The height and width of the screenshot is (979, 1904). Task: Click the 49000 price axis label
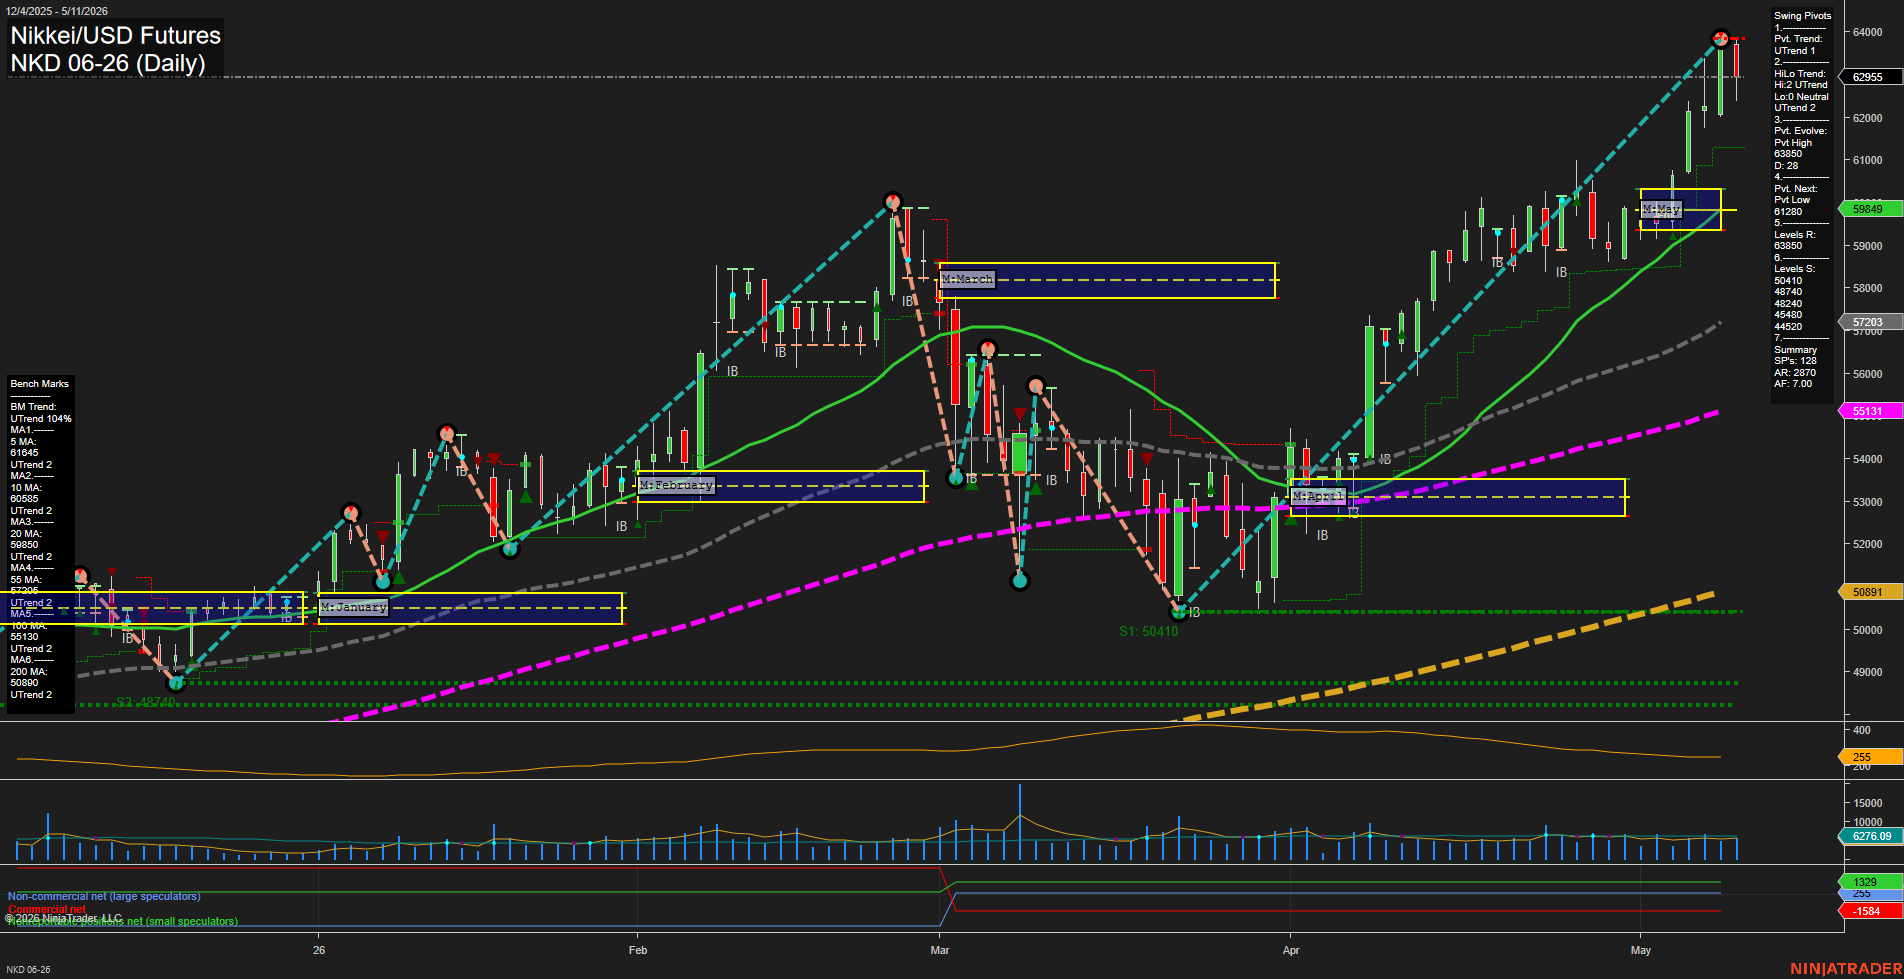click(x=1867, y=672)
